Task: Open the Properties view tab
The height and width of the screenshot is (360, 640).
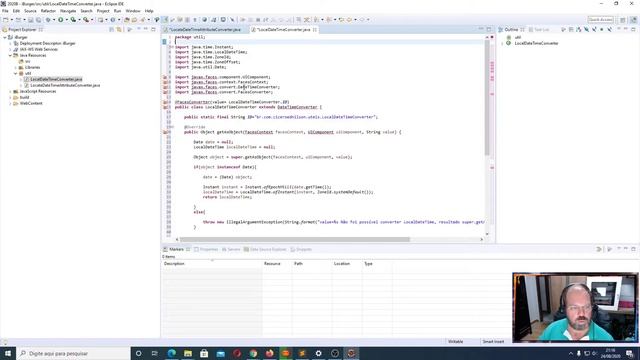Action: pyautogui.click(x=206, y=249)
